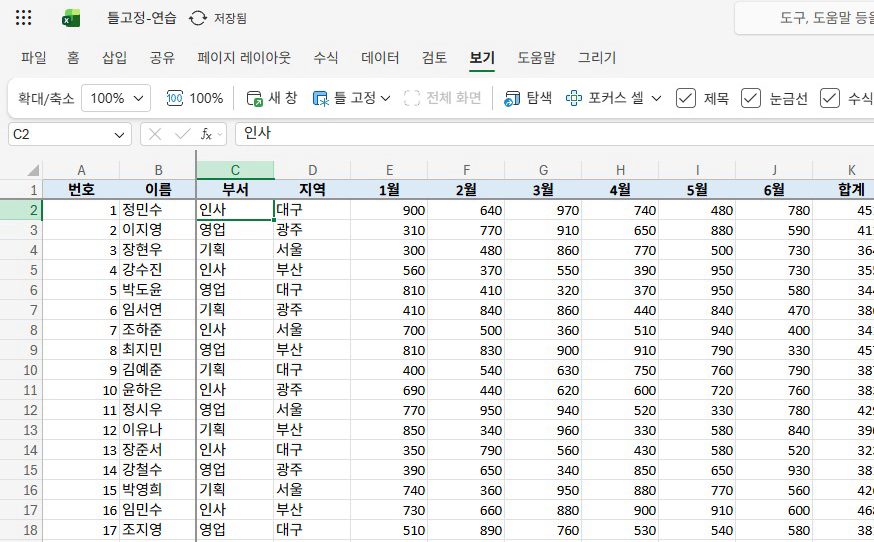Toggle the 수식 formula bar checkbox
Viewport: 874px width, 542px height.
pos(830,98)
